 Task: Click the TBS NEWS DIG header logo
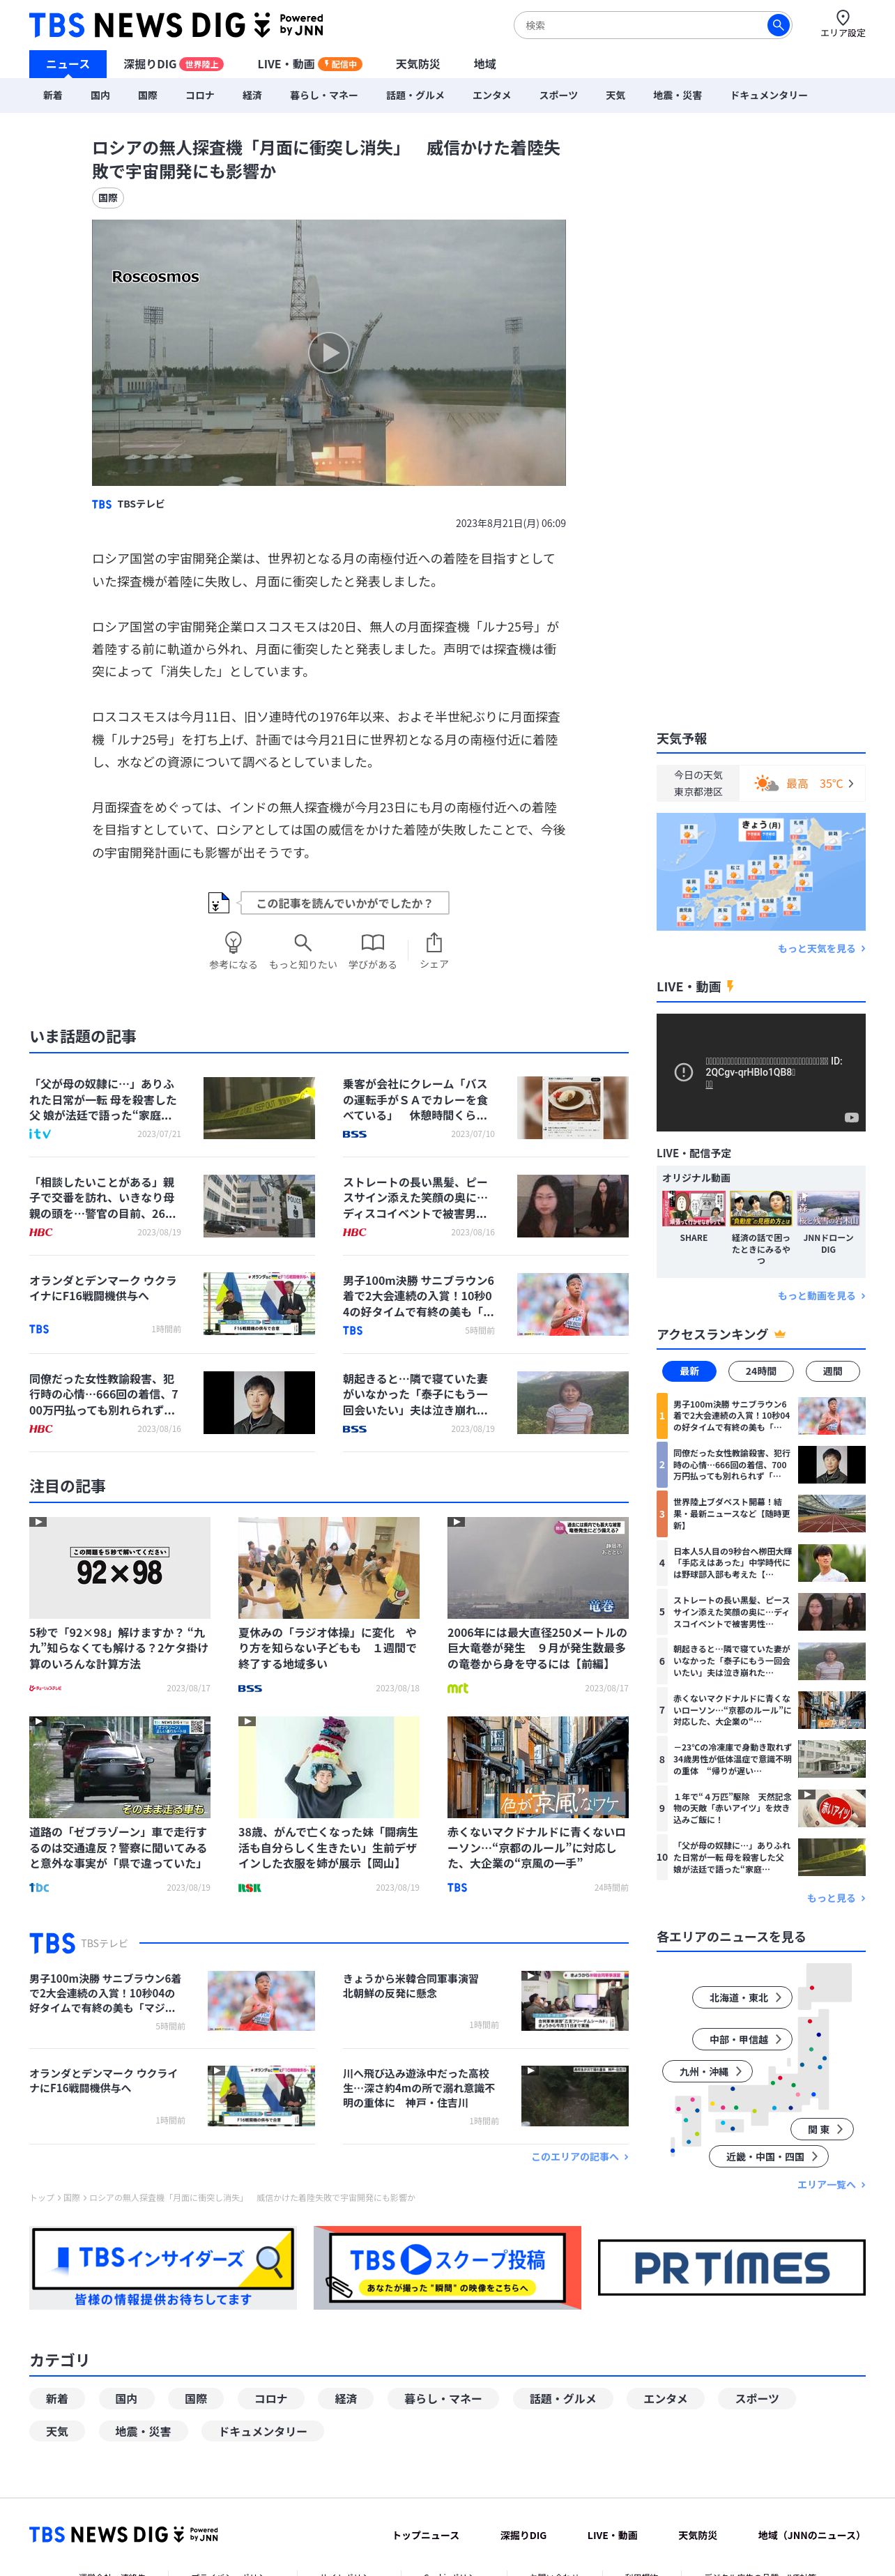tap(176, 25)
